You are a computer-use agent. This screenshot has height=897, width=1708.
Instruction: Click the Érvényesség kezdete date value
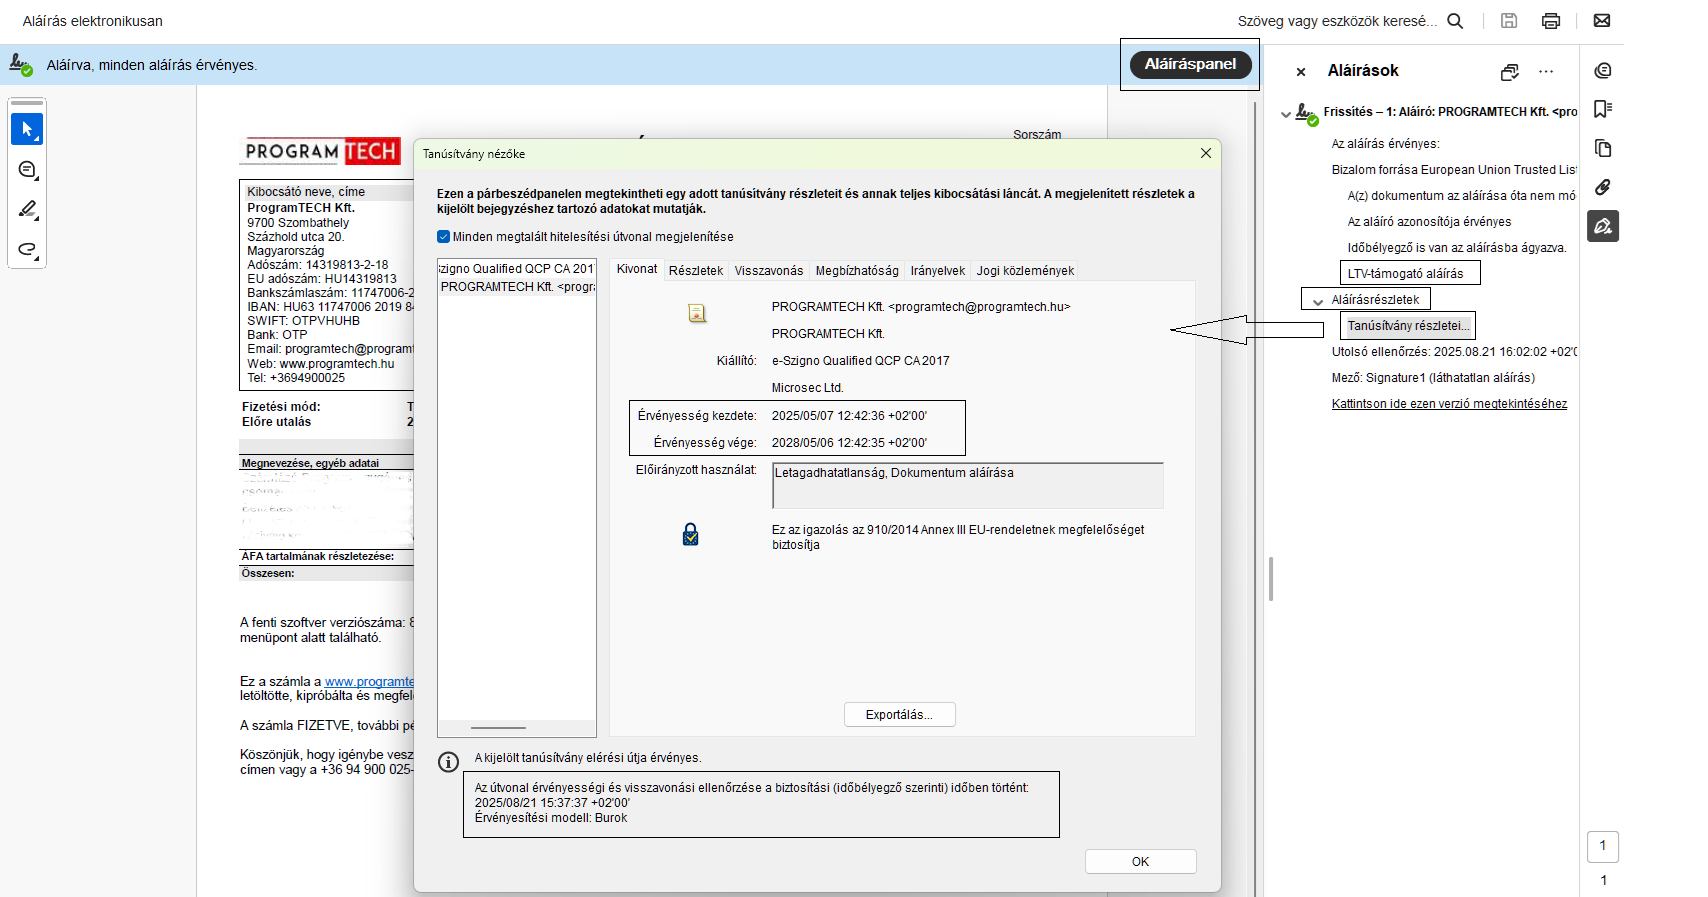pyautogui.click(x=849, y=416)
